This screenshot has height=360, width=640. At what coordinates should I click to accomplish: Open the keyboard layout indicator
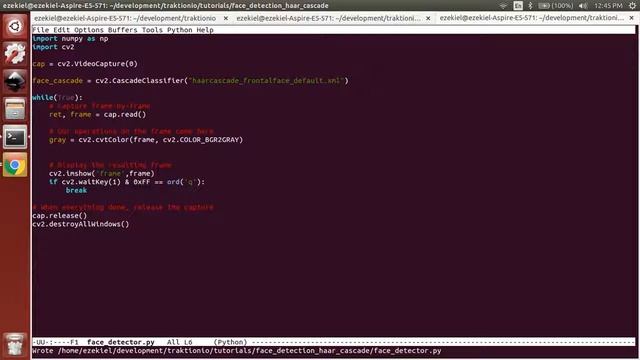pos(518,6)
